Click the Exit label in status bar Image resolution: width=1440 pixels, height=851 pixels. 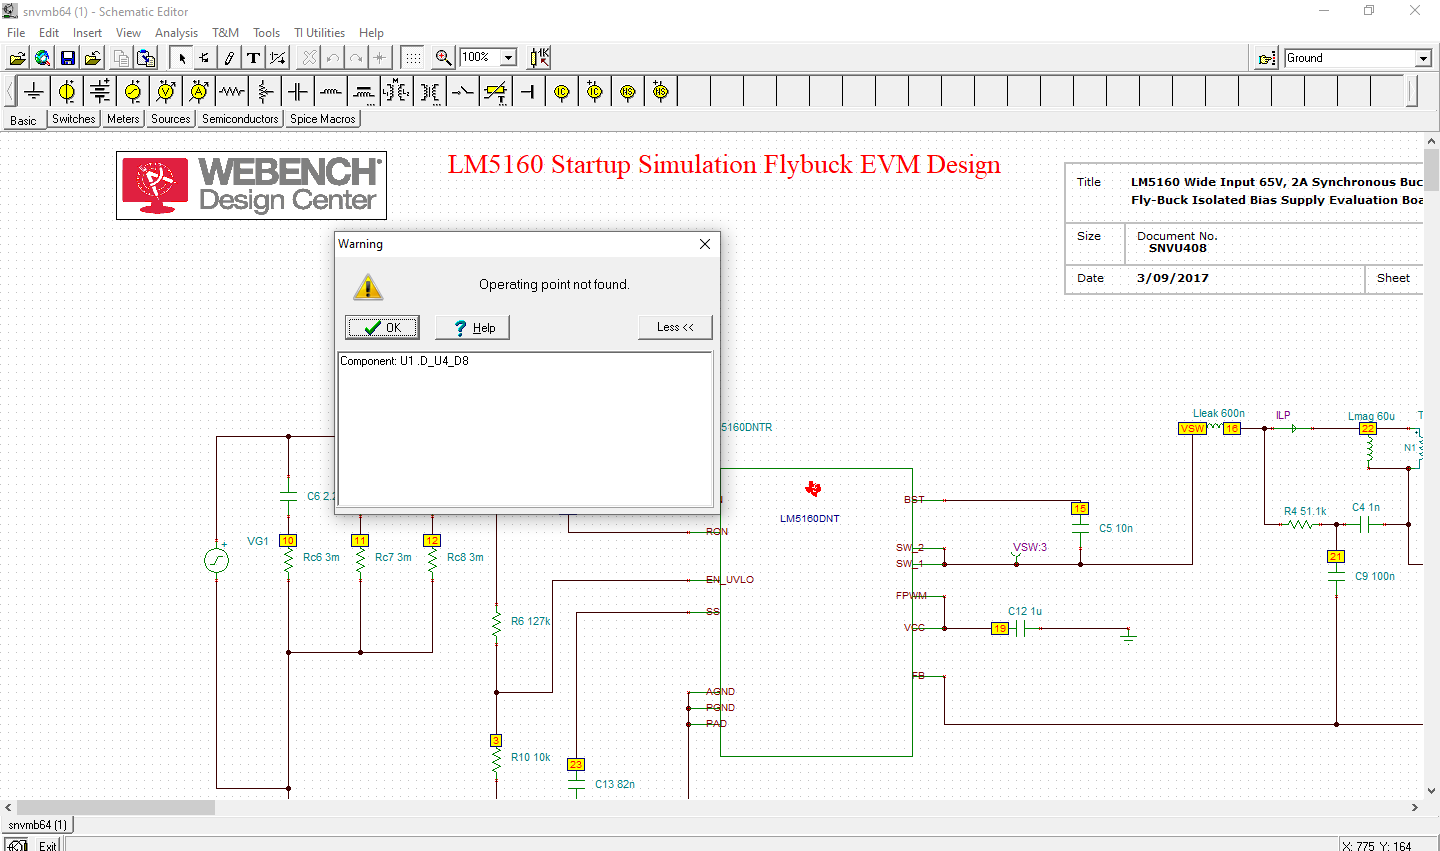(x=48, y=846)
